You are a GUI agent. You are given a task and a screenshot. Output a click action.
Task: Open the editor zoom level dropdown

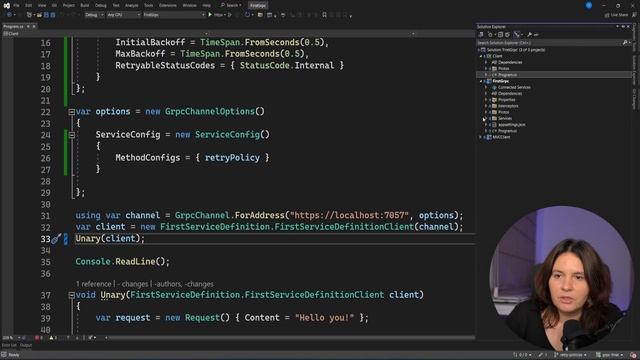(x=11, y=338)
